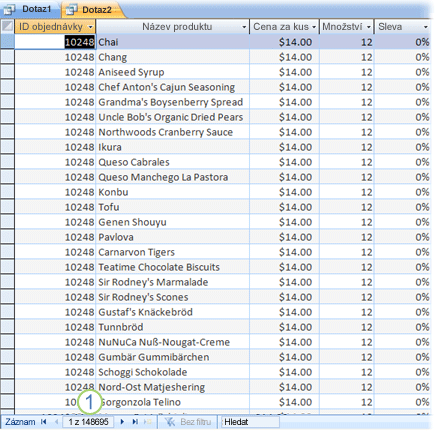Select the row selector for Chang
This screenshot has width=435, height=432.
point(7,57)
